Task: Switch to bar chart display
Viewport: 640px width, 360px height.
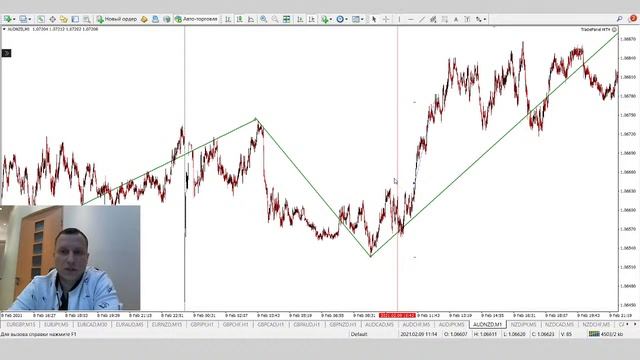Action: (x=228, y=19)
